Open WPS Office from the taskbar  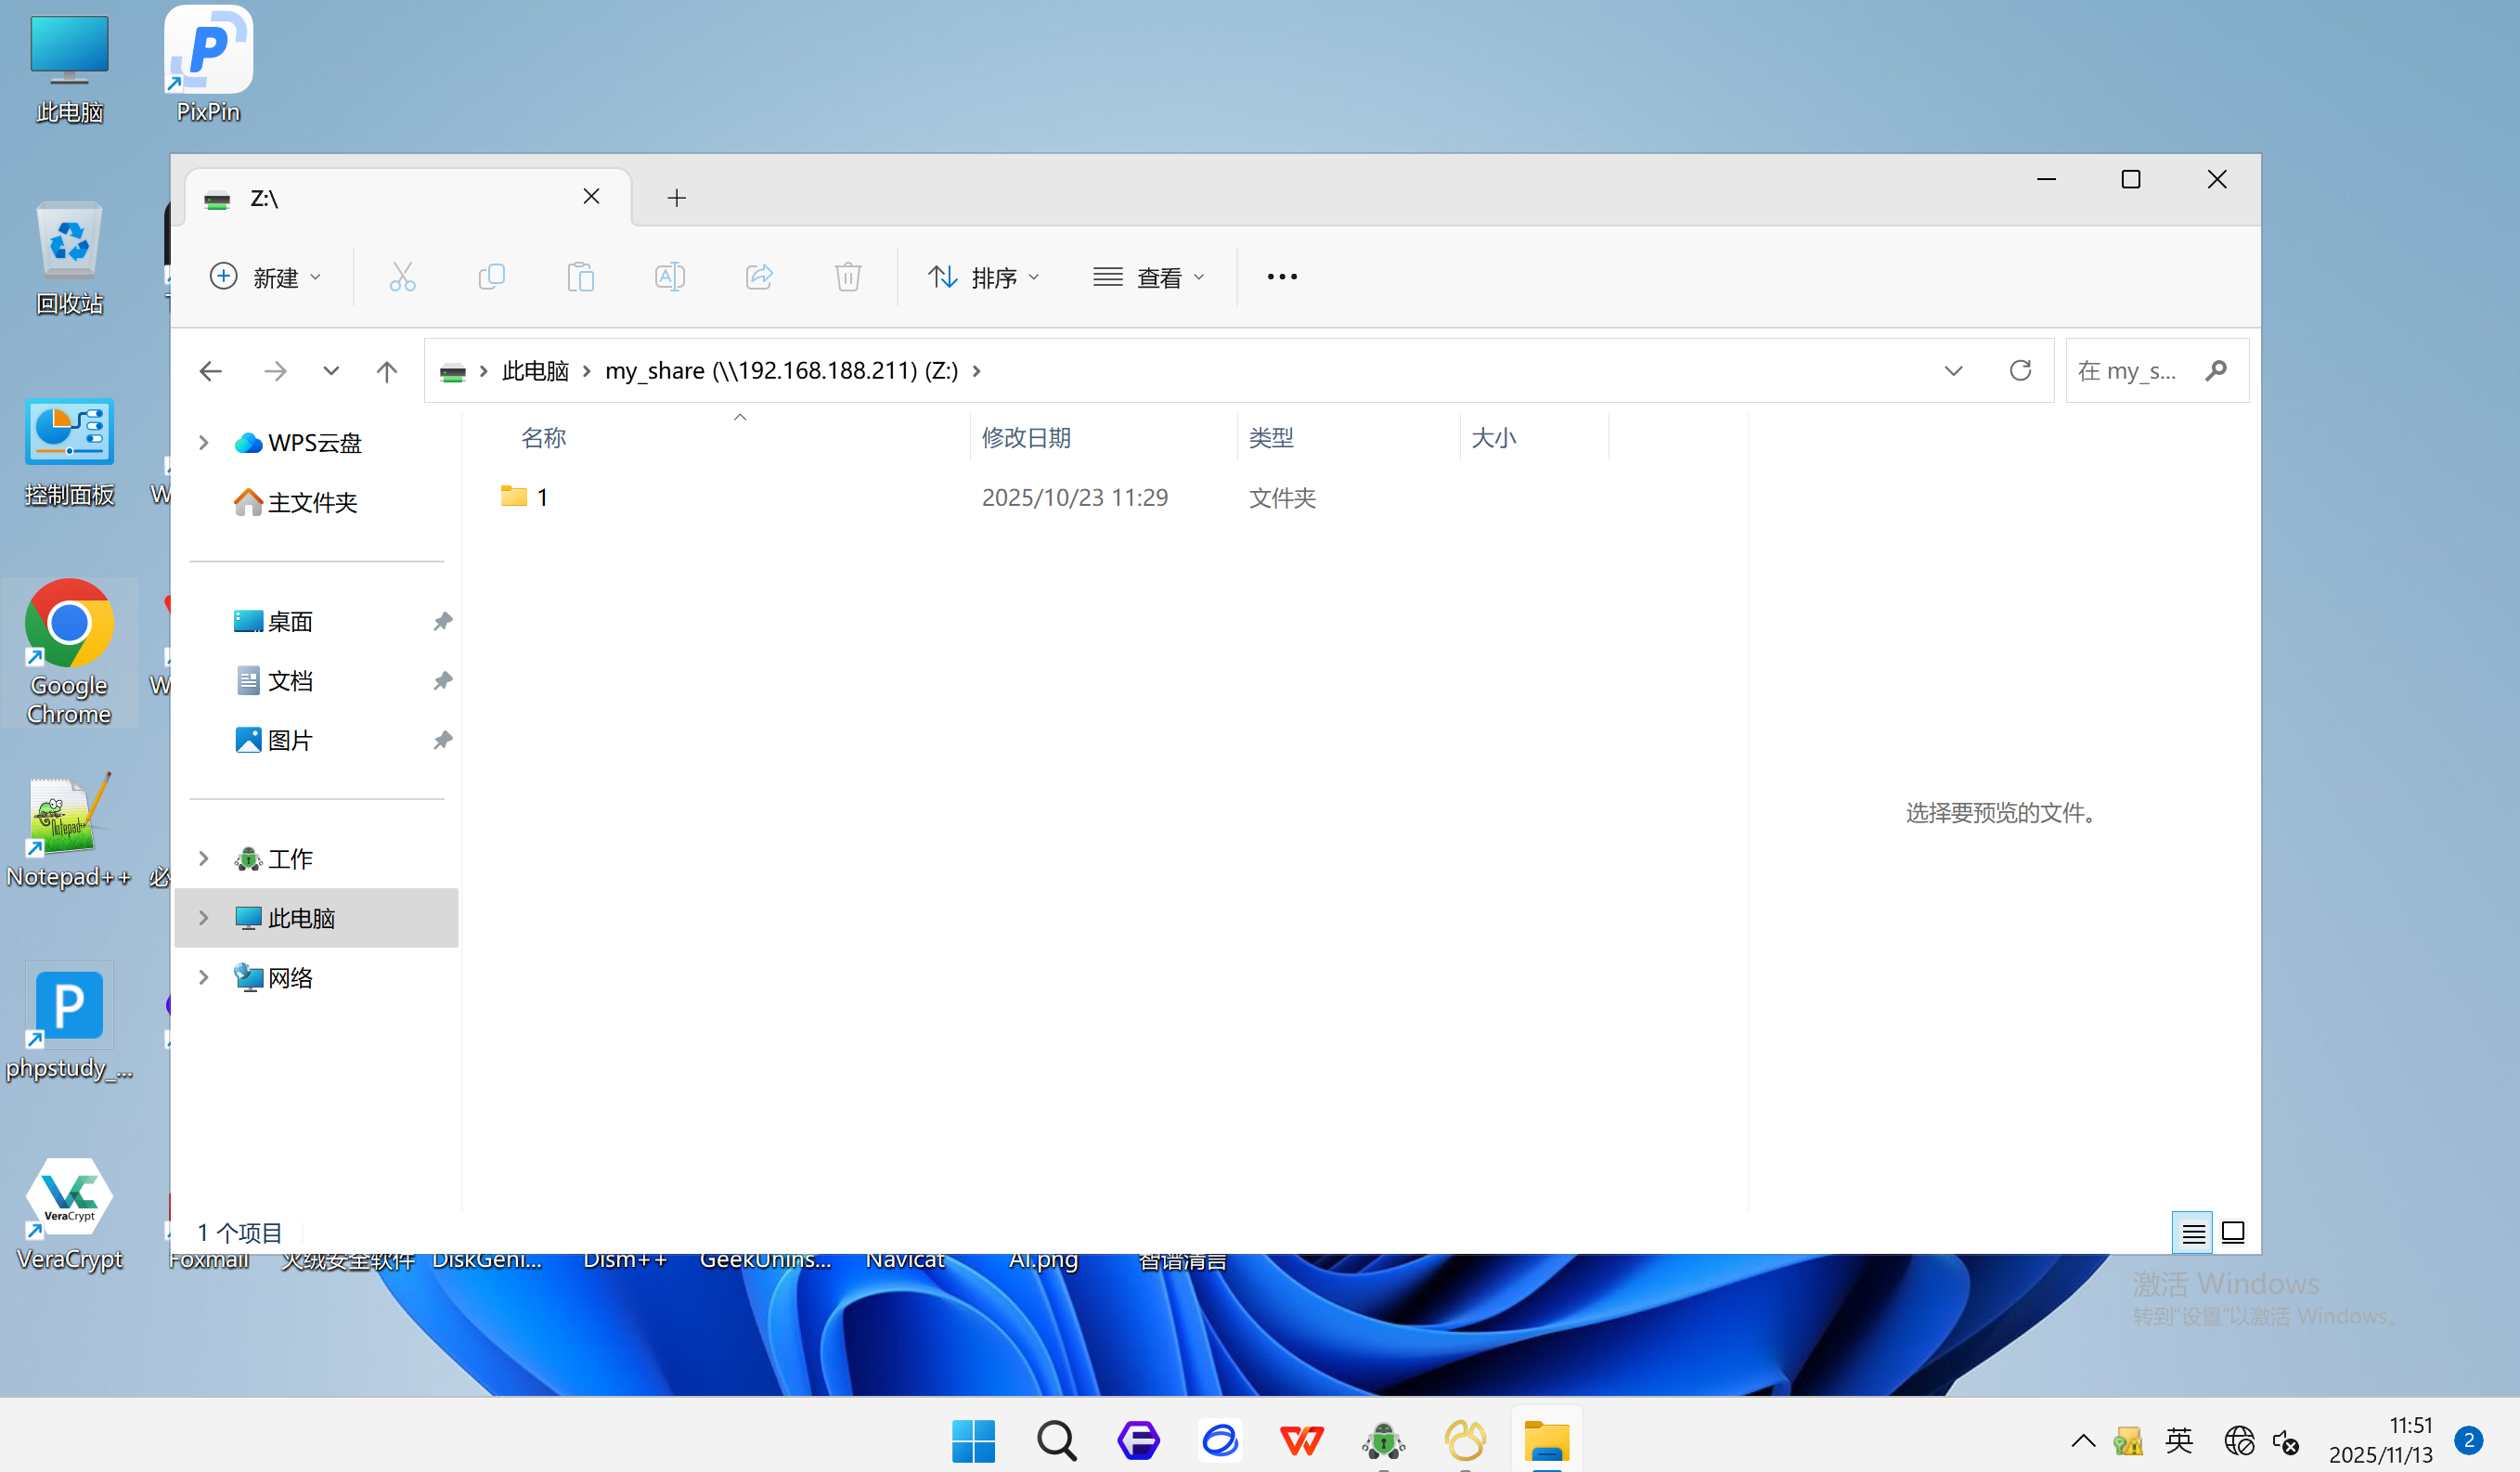(1301, 1441)
